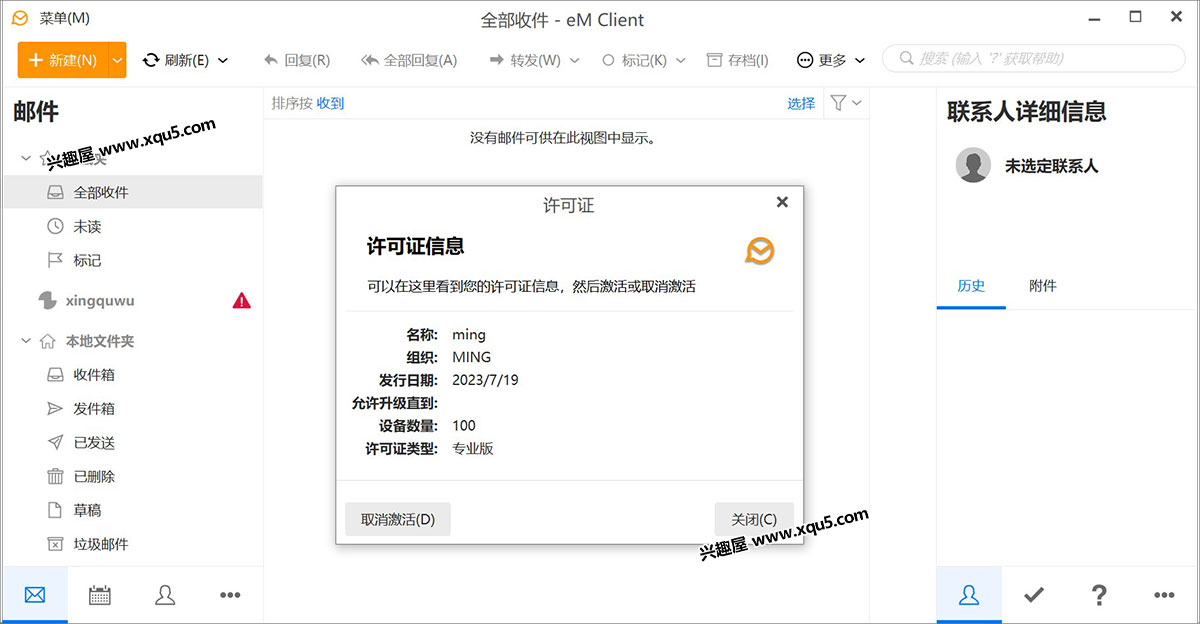Click organization value MING
The image size is (1200, 624).
click(x=472, y=357)
